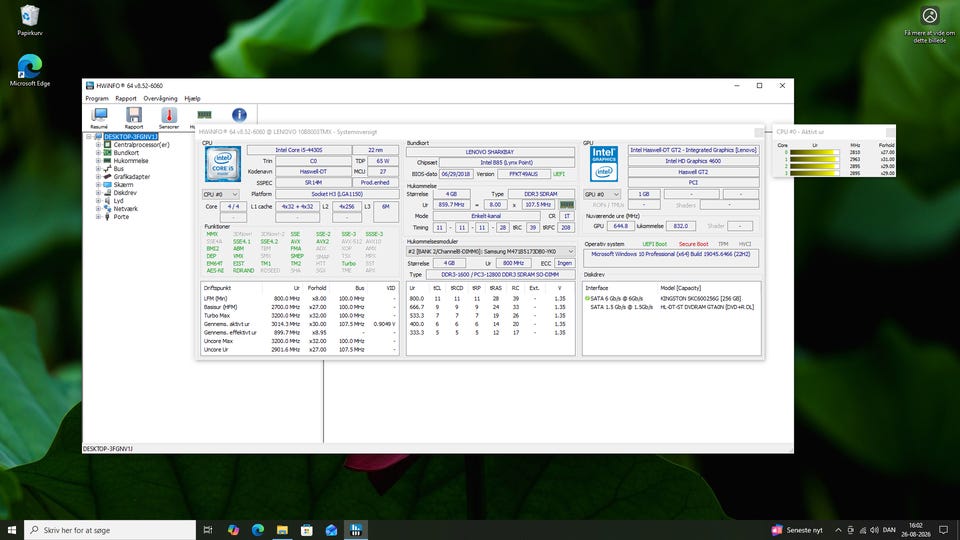Expand the Hukommelse tree node
960x540 pixels.
[x=98, y=160]
